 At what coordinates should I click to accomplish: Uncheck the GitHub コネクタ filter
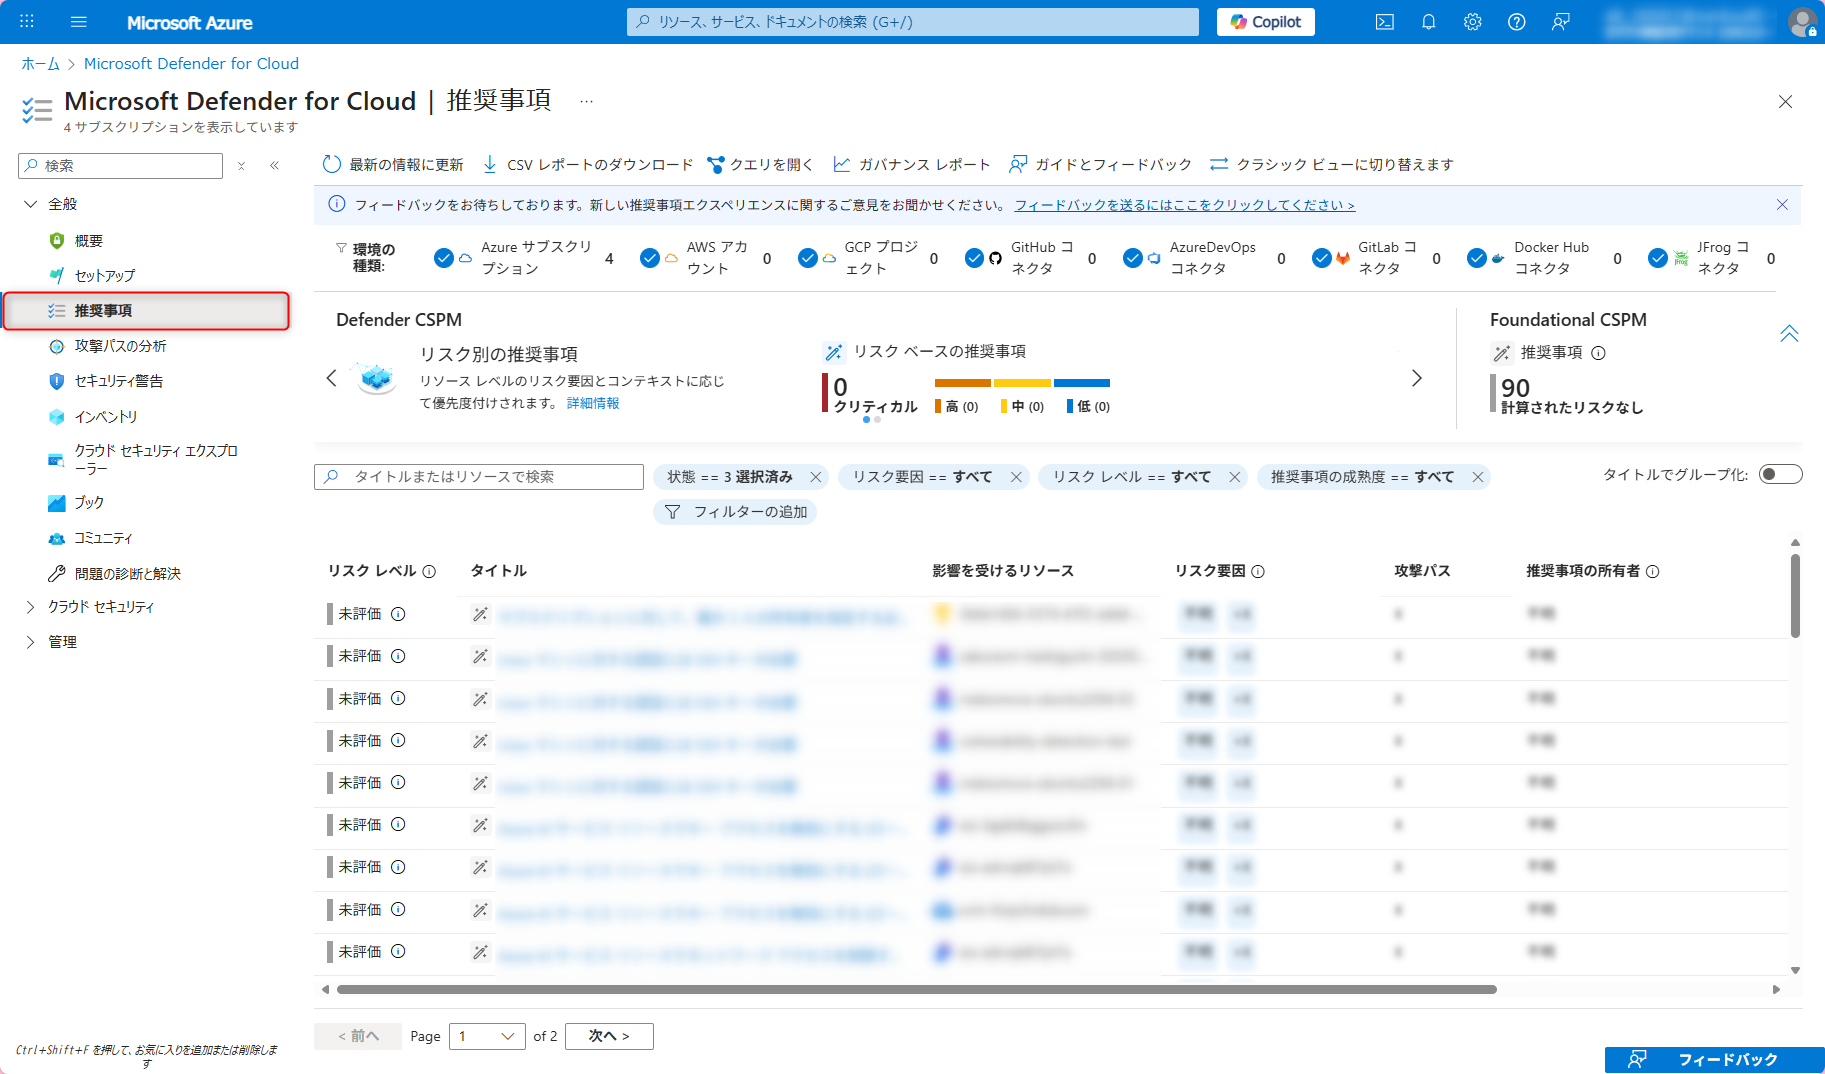click(x=975, y=257)
